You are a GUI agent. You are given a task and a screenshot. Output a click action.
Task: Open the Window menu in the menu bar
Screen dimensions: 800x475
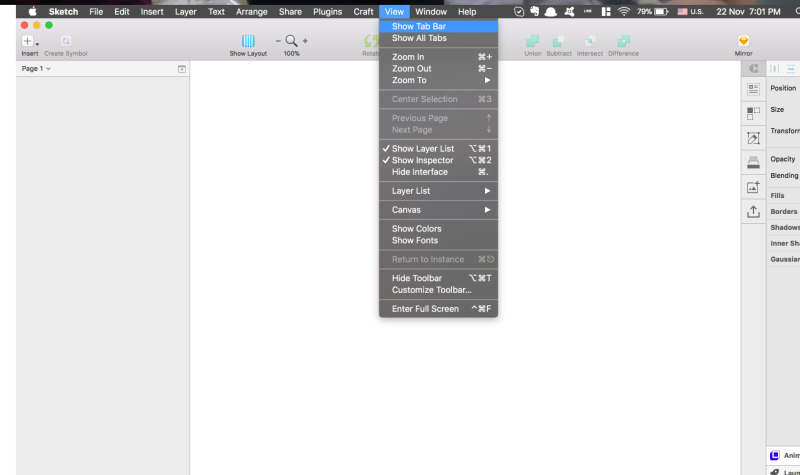431,11
